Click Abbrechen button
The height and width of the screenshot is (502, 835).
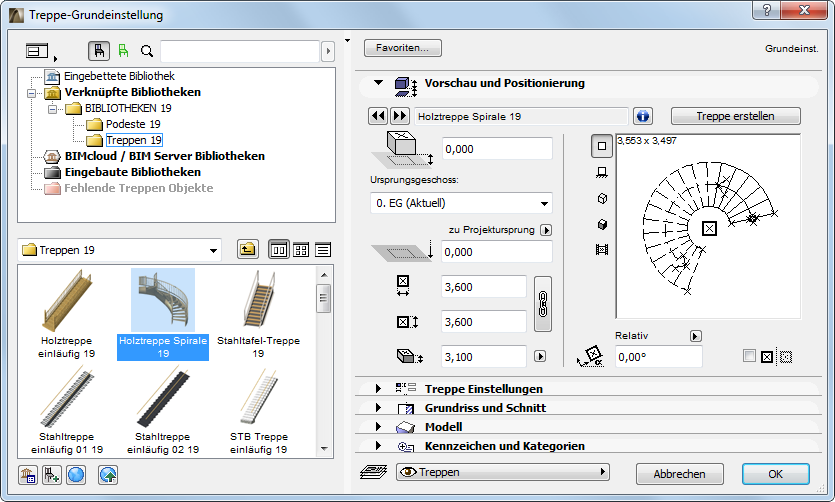(x=680, y=474)
